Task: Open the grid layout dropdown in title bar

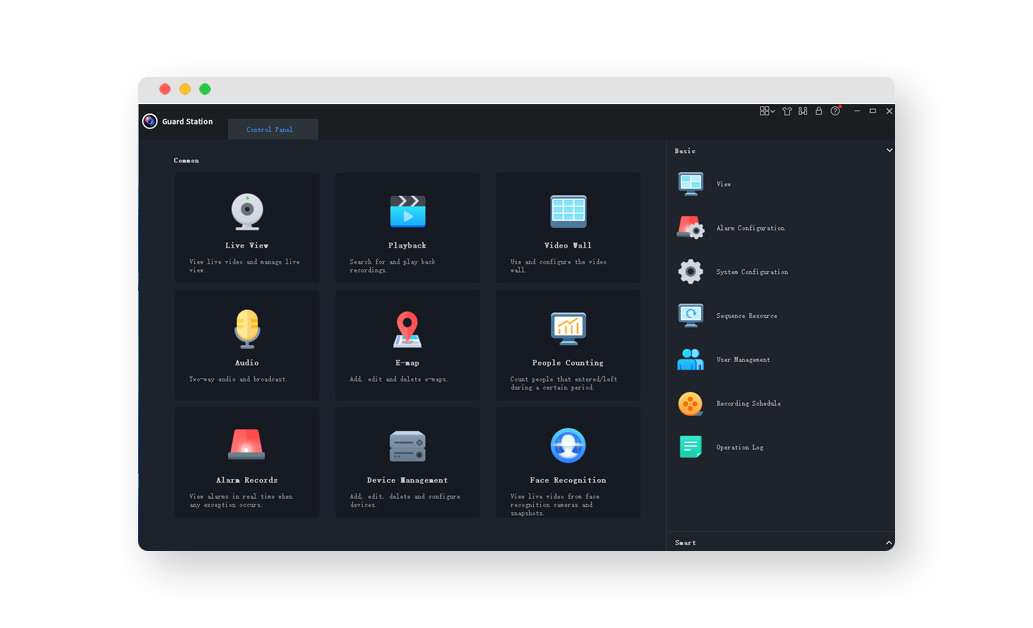Action: pos(767,111)
